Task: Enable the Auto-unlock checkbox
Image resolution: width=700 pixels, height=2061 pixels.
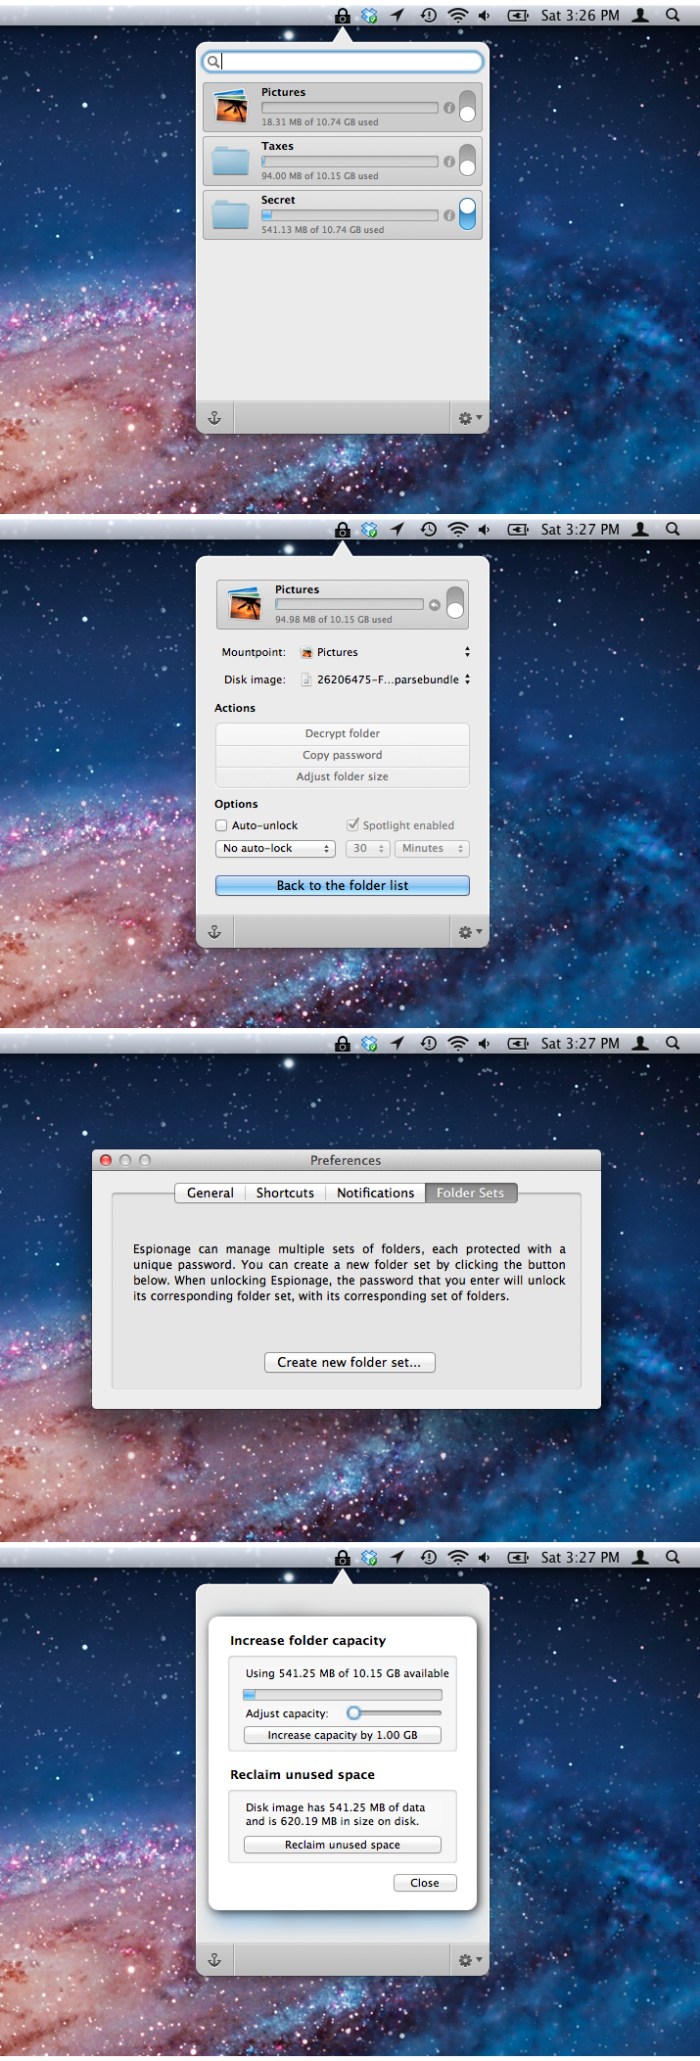Action: point(221,826)
